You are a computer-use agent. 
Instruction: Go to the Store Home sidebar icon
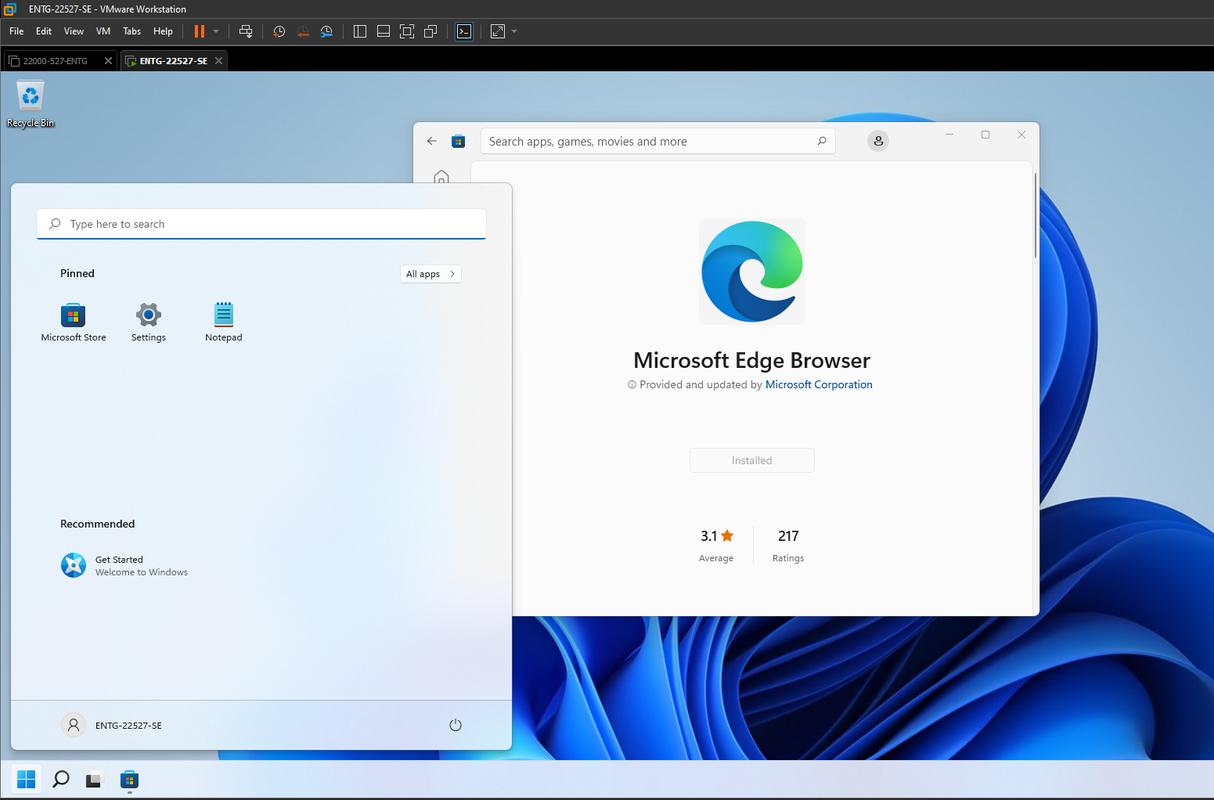pyautogui.click(x=441, y=177)
